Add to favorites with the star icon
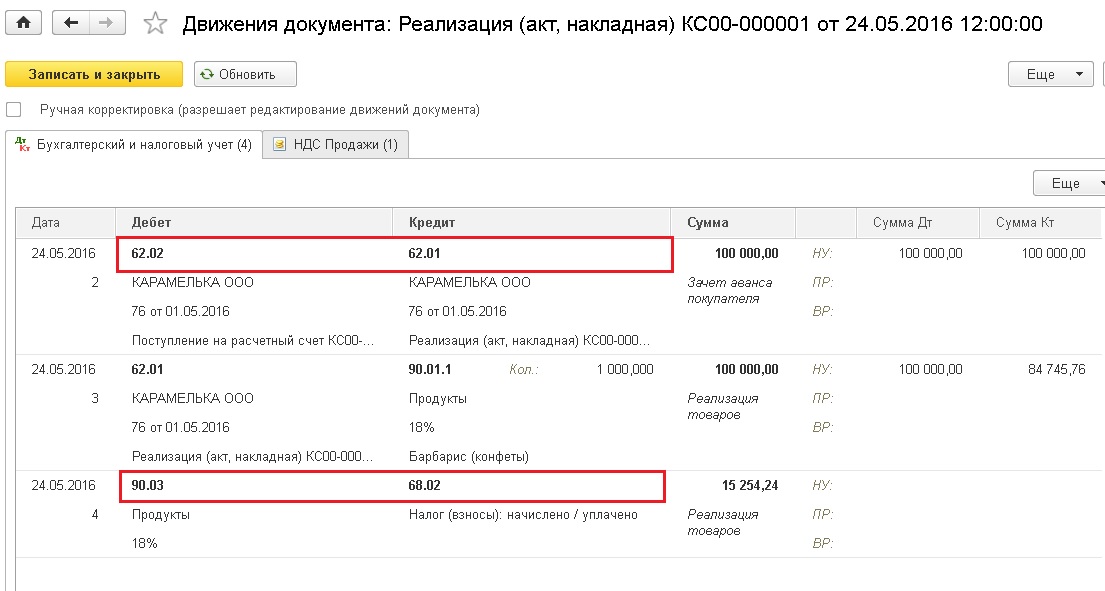The width and height of the screenshot is (1105, 591). click(155, 24)
